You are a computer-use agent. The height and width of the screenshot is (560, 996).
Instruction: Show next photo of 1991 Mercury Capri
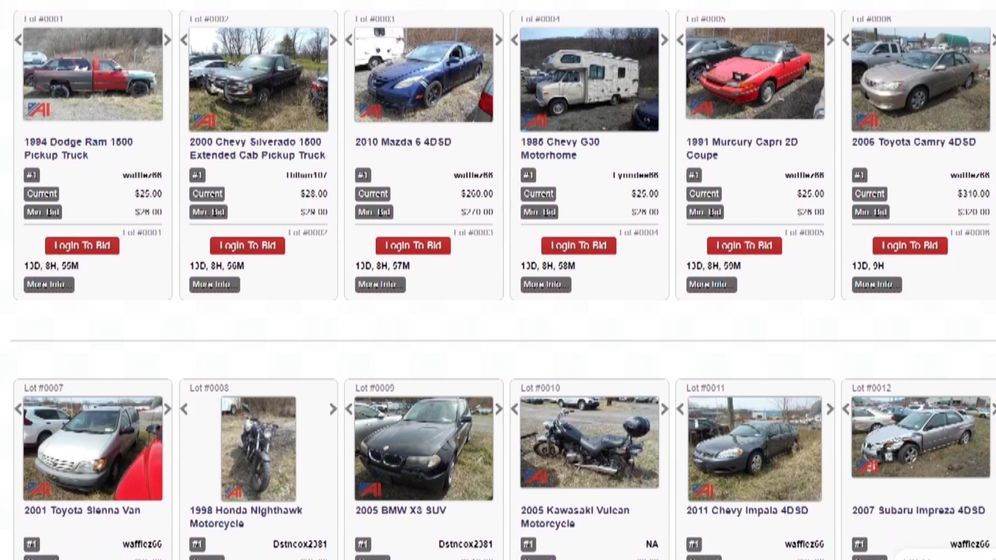[830, 40]
